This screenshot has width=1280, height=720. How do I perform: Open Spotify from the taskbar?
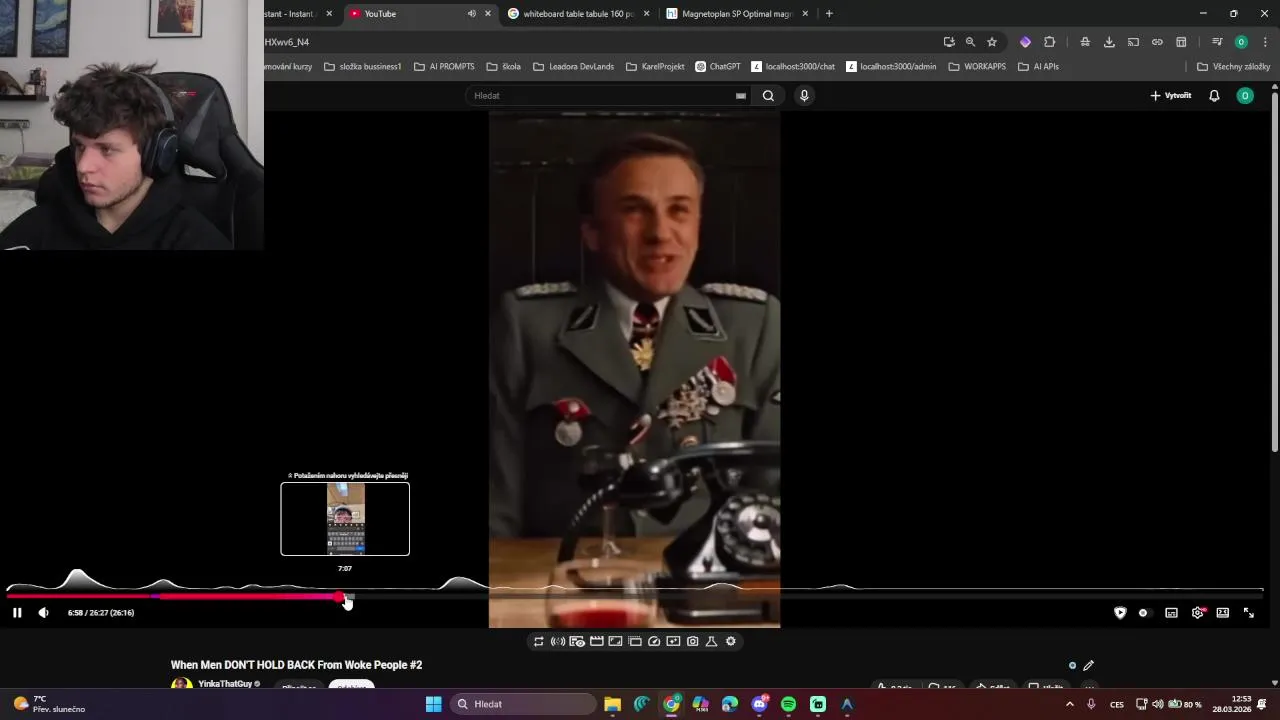click(788, 704)
